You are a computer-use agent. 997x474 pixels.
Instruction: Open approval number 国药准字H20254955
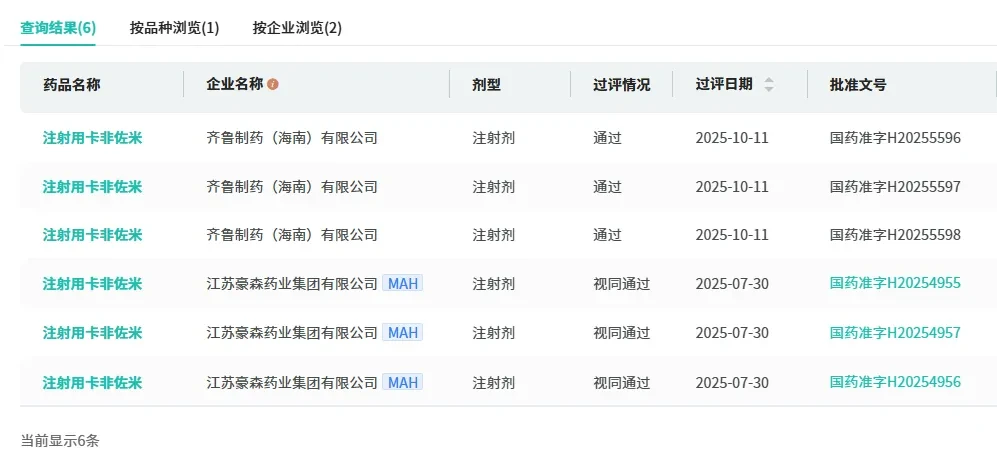(895, 283)
